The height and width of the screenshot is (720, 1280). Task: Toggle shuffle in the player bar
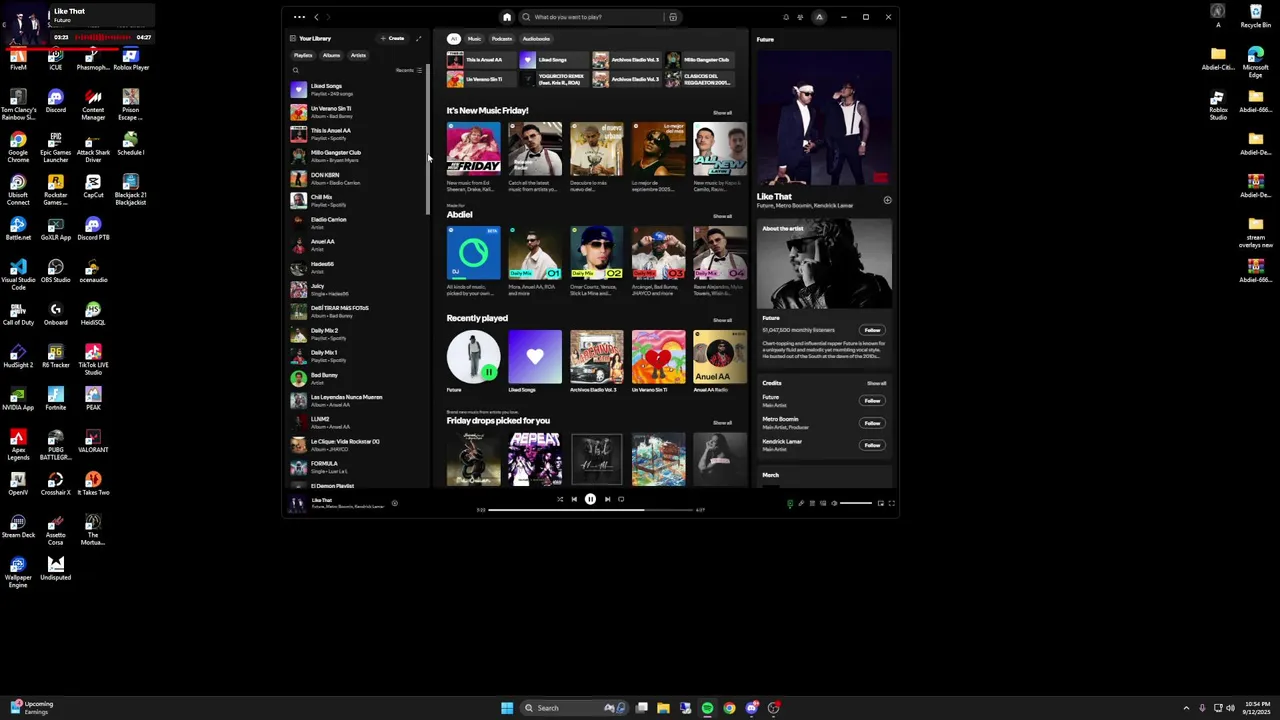point(560,499)
